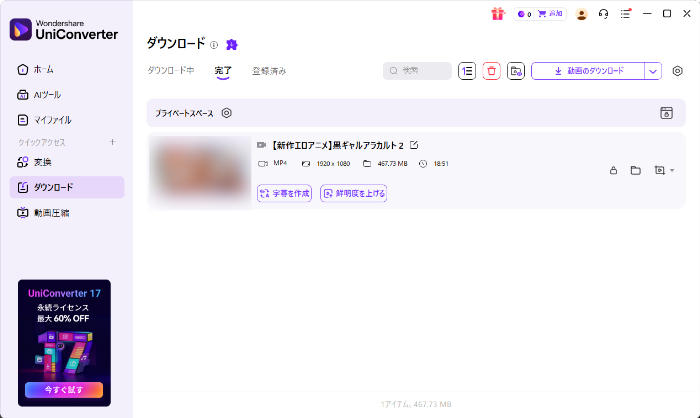Click the video title 黒ギャルアラカルト 2
The height and width of the screenshot is (418, 700).
tap(337, 146)
